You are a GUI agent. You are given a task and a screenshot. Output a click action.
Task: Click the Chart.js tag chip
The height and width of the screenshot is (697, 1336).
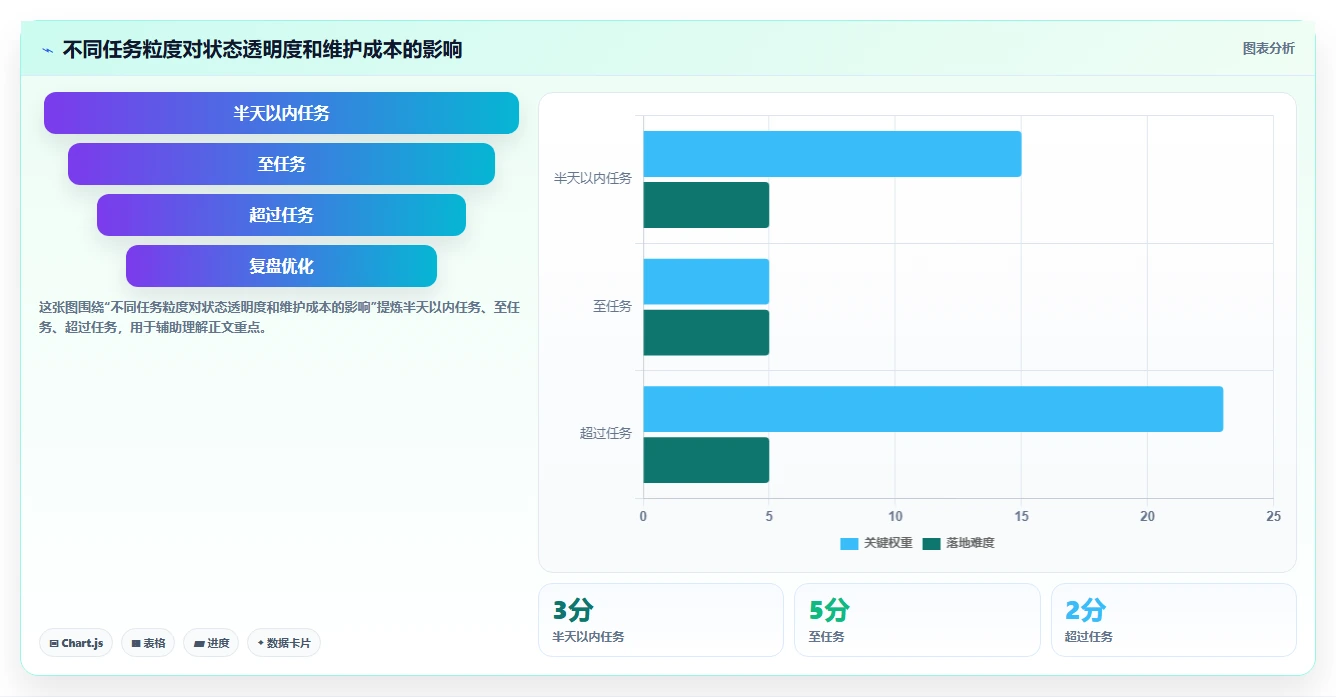coord(76,643)
